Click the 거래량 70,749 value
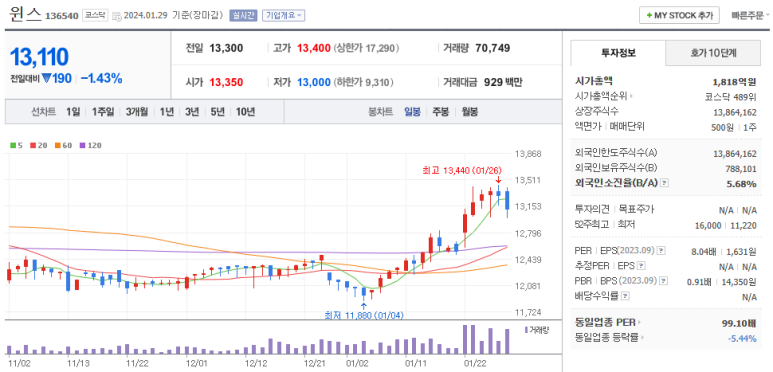This screenshot has width=773, height=372. click(x=493, y=48)
